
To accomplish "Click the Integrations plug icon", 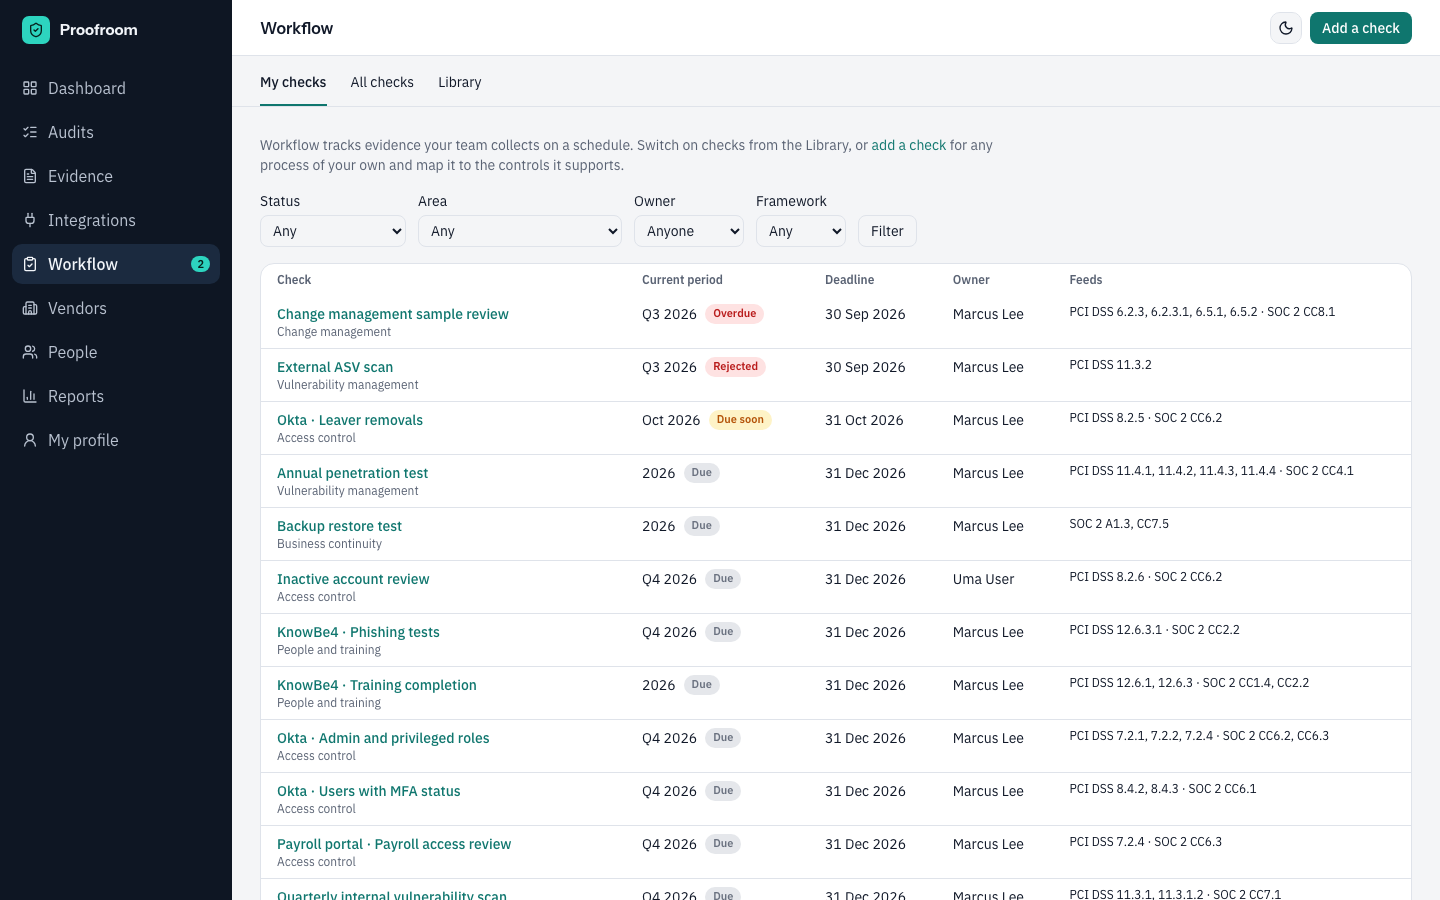I will 30,220.
